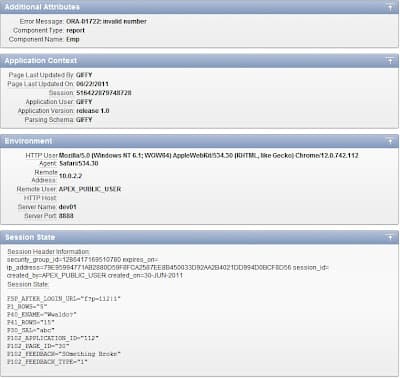Image resolution: width=400 pixels, height=378 pixels.
Task: Select the security_group_id line
Action: pos(83,260)
